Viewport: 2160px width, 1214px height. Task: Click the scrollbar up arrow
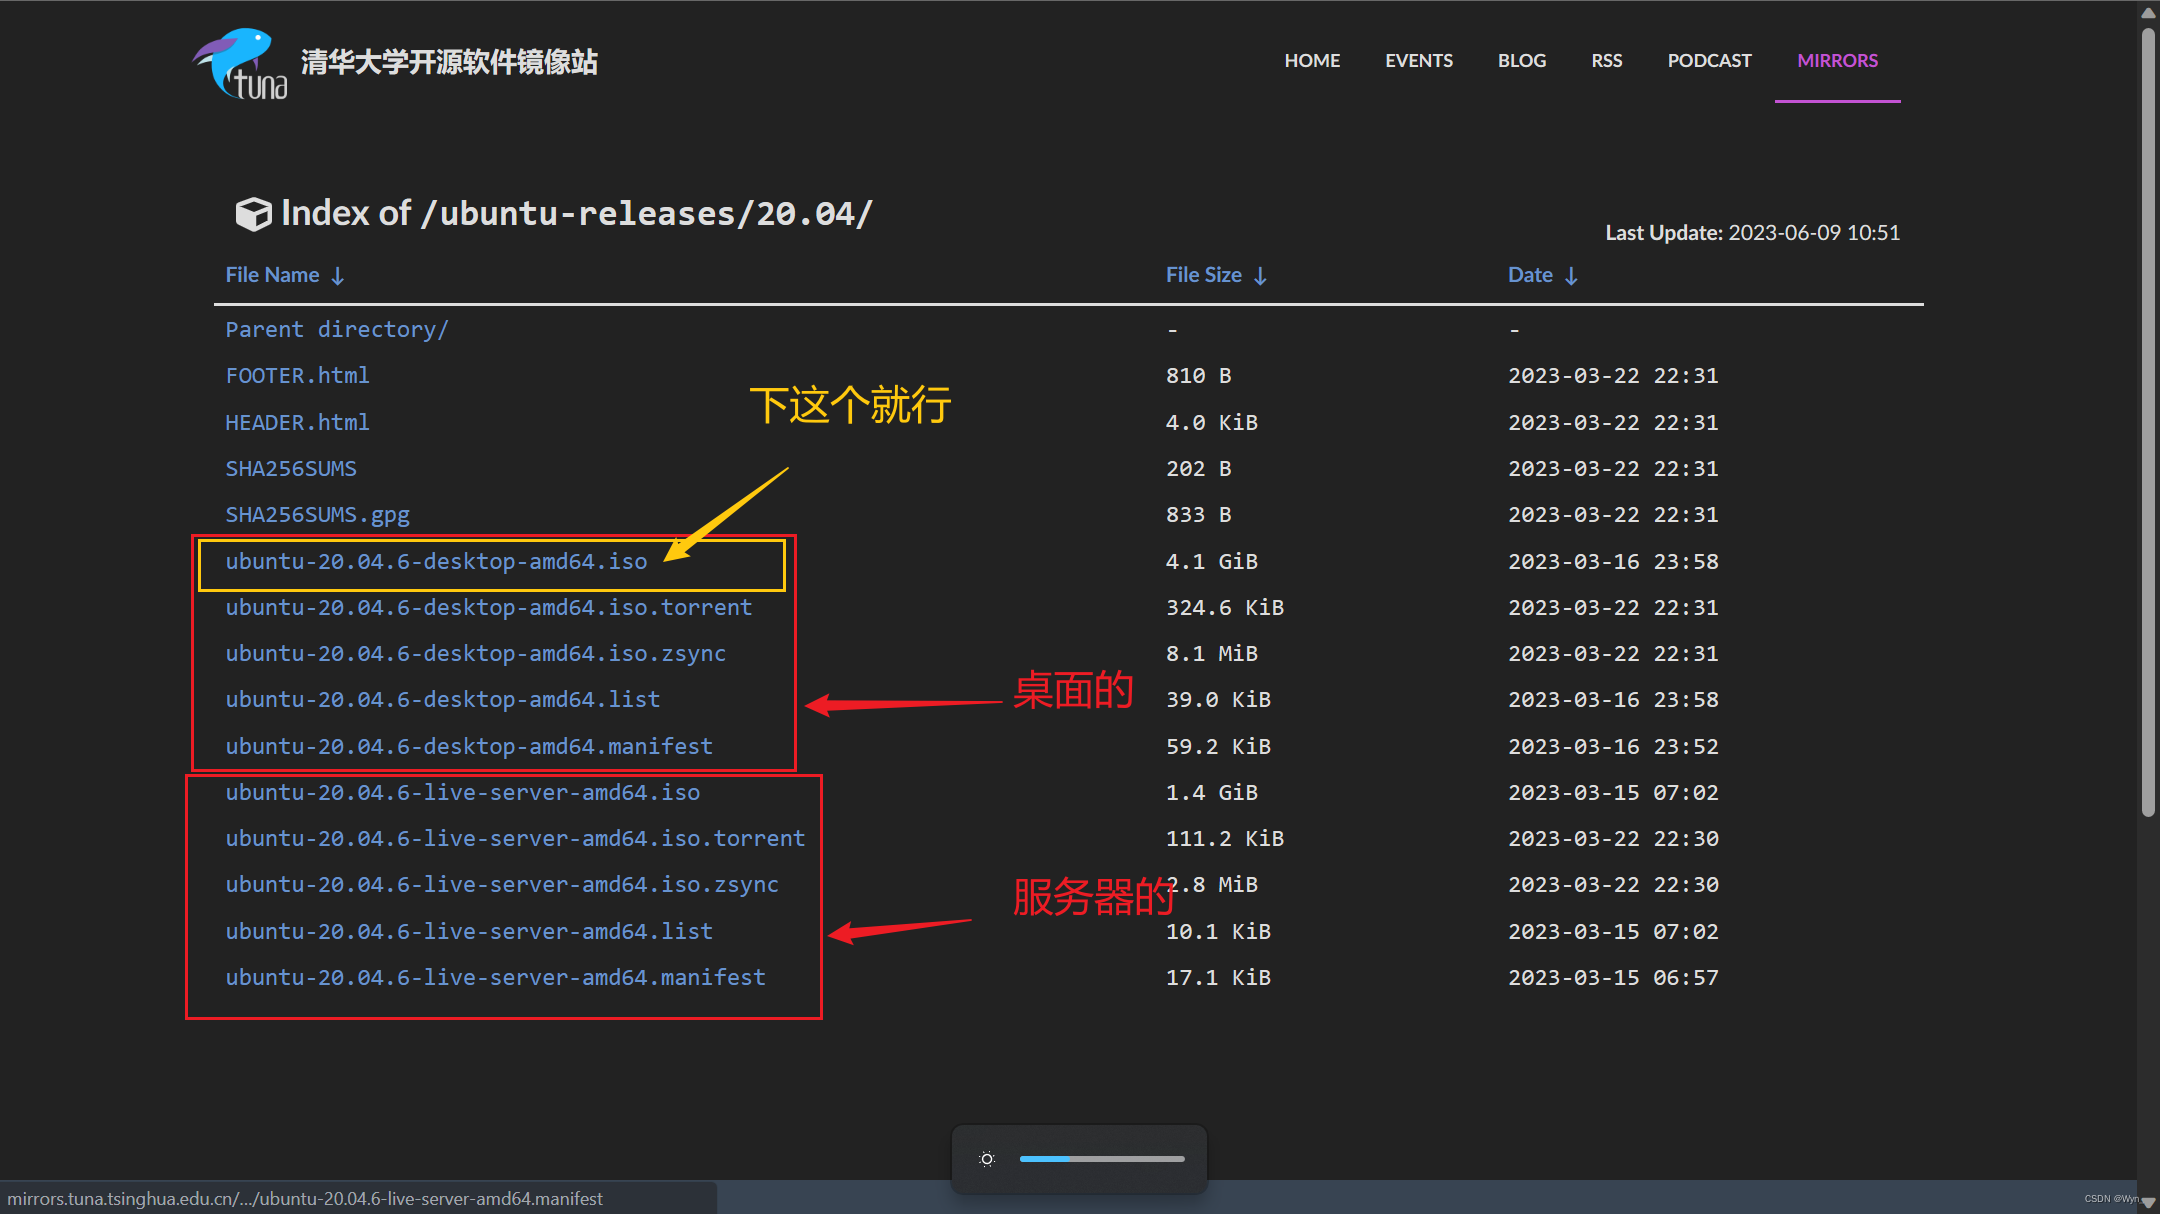point(2147,12)
